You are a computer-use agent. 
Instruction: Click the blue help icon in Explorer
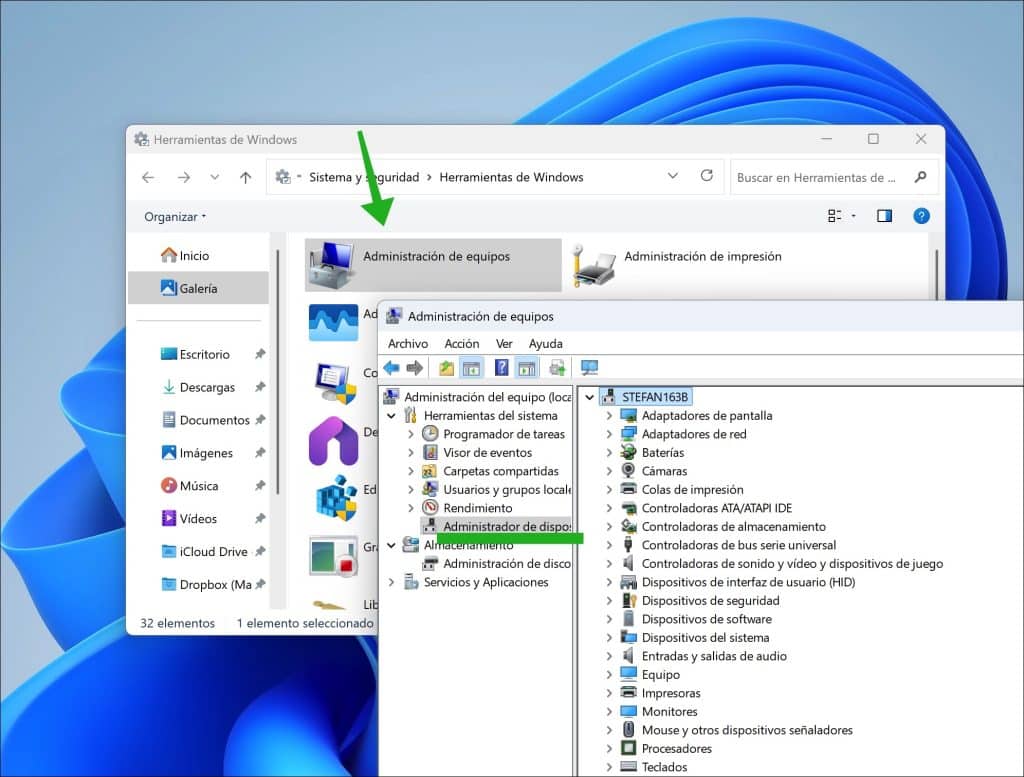921,216
